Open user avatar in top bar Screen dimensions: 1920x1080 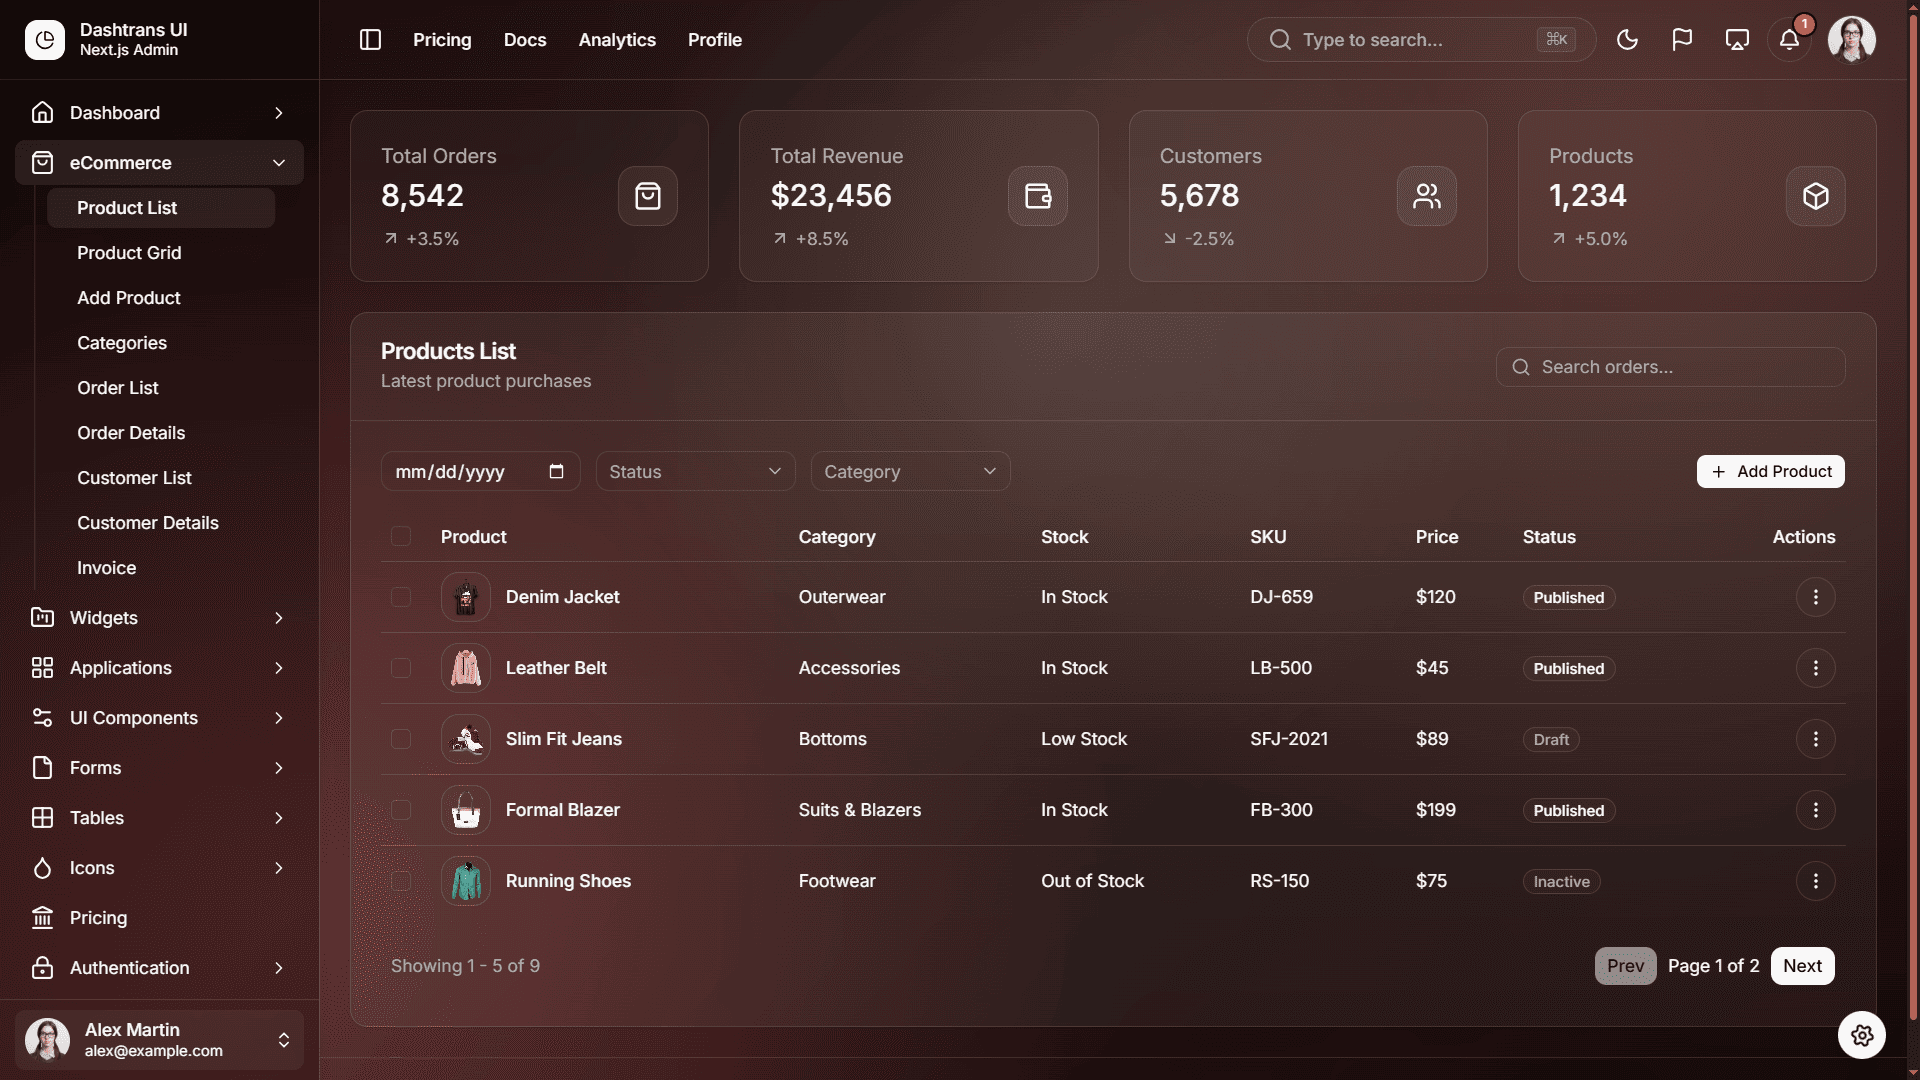coord(1851,40)
